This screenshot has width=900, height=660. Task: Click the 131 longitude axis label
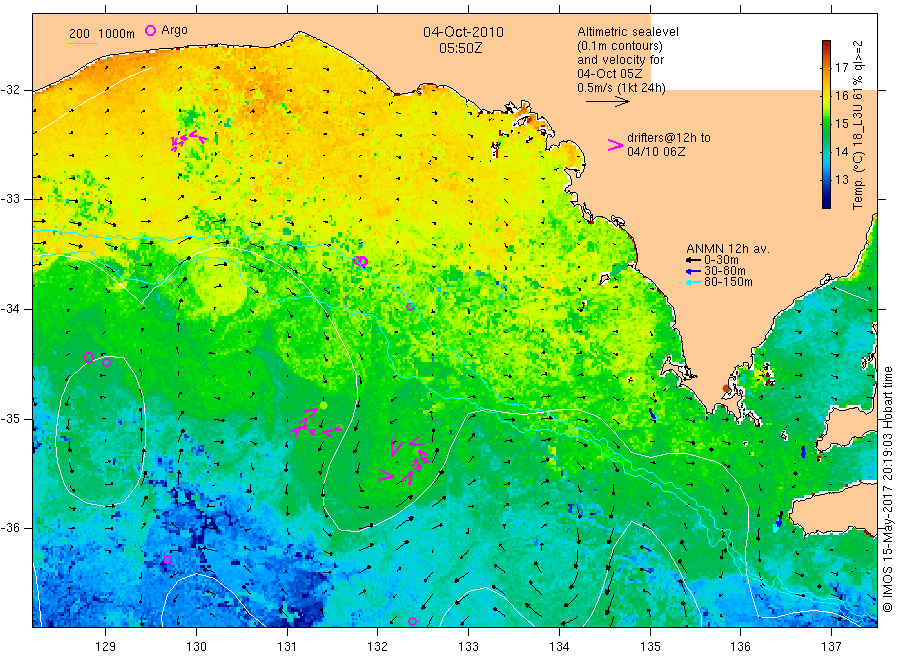[287, 647]
